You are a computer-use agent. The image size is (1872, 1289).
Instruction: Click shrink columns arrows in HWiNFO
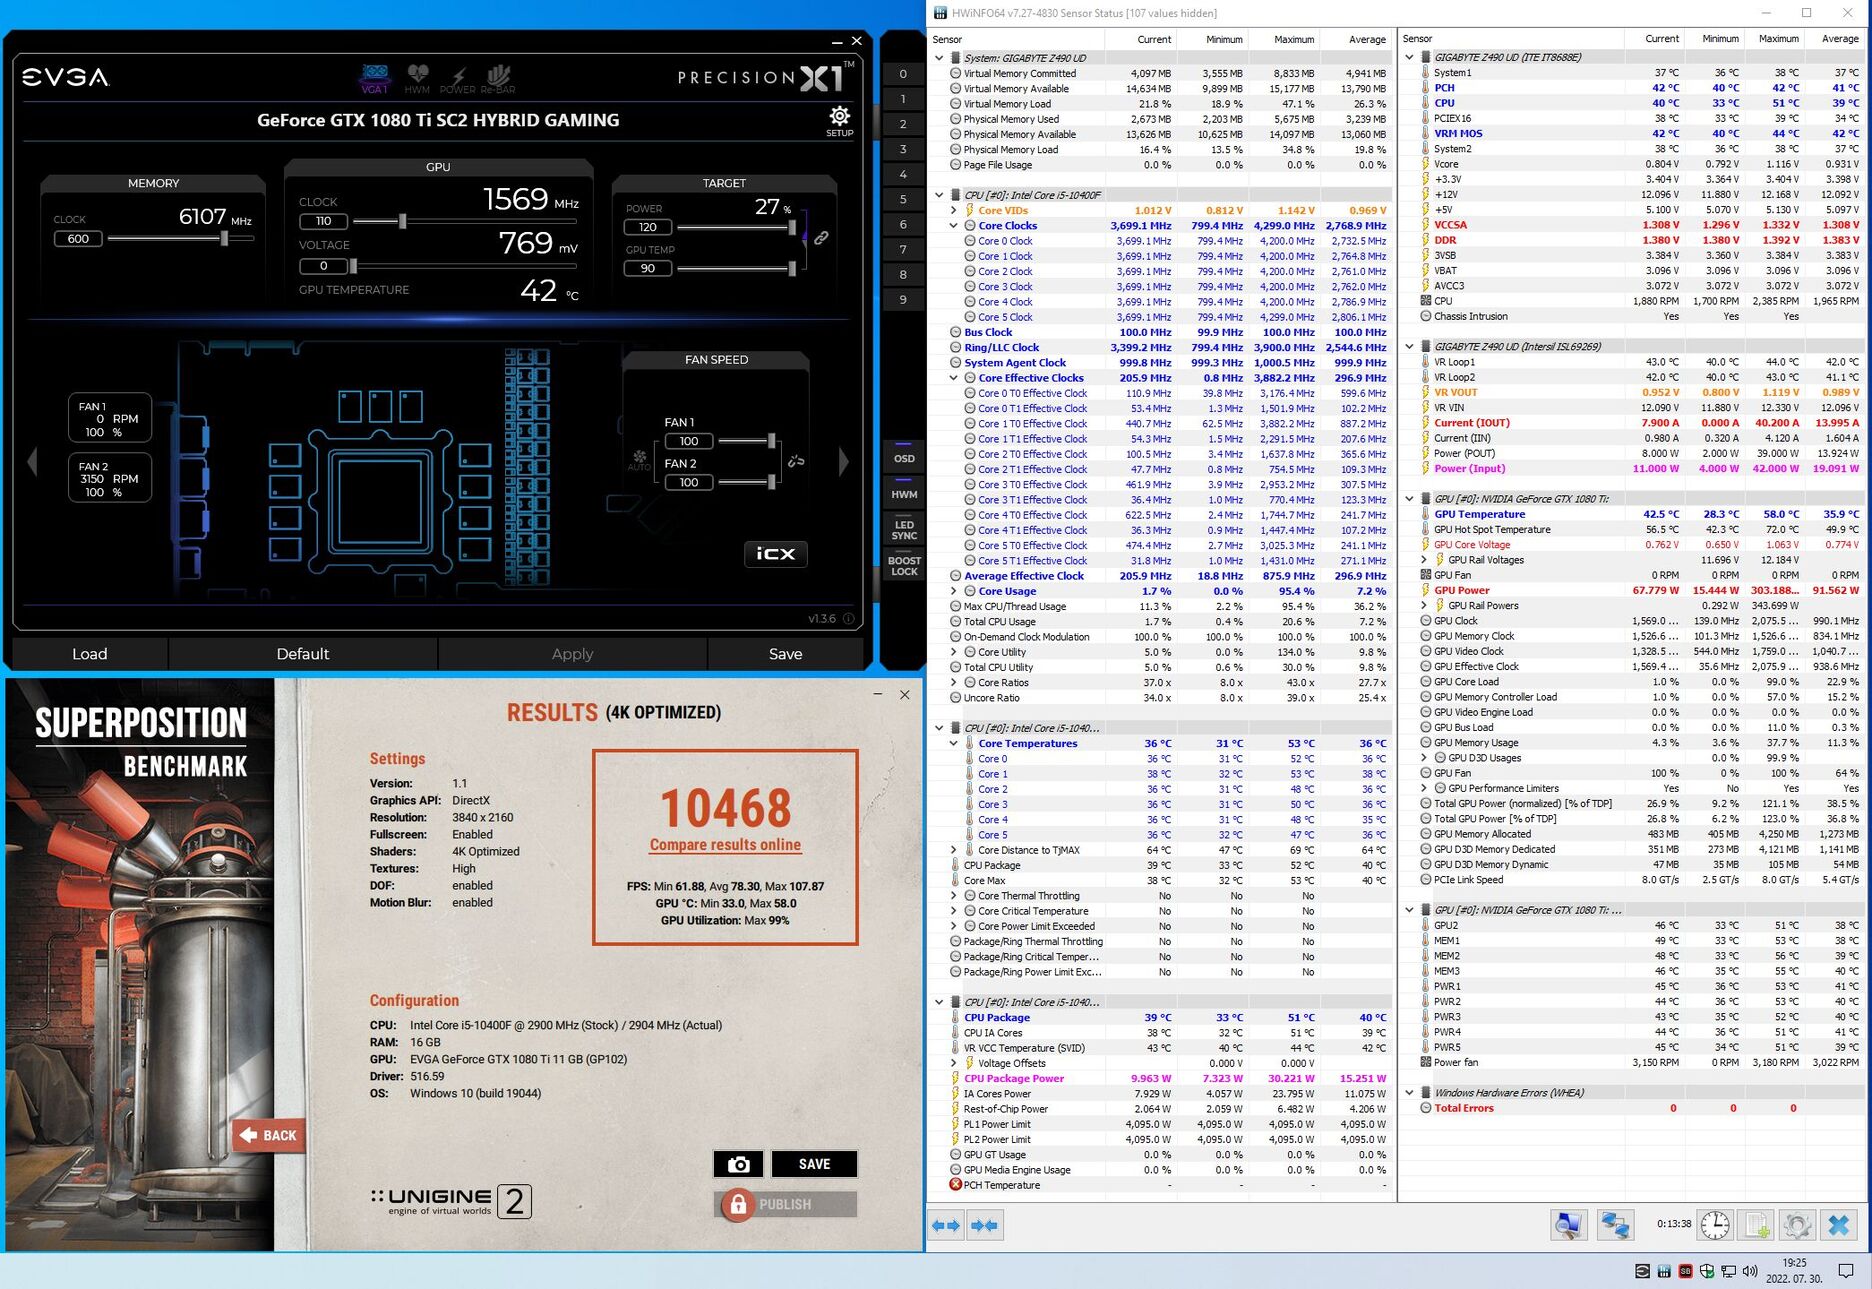point(984,1225)
